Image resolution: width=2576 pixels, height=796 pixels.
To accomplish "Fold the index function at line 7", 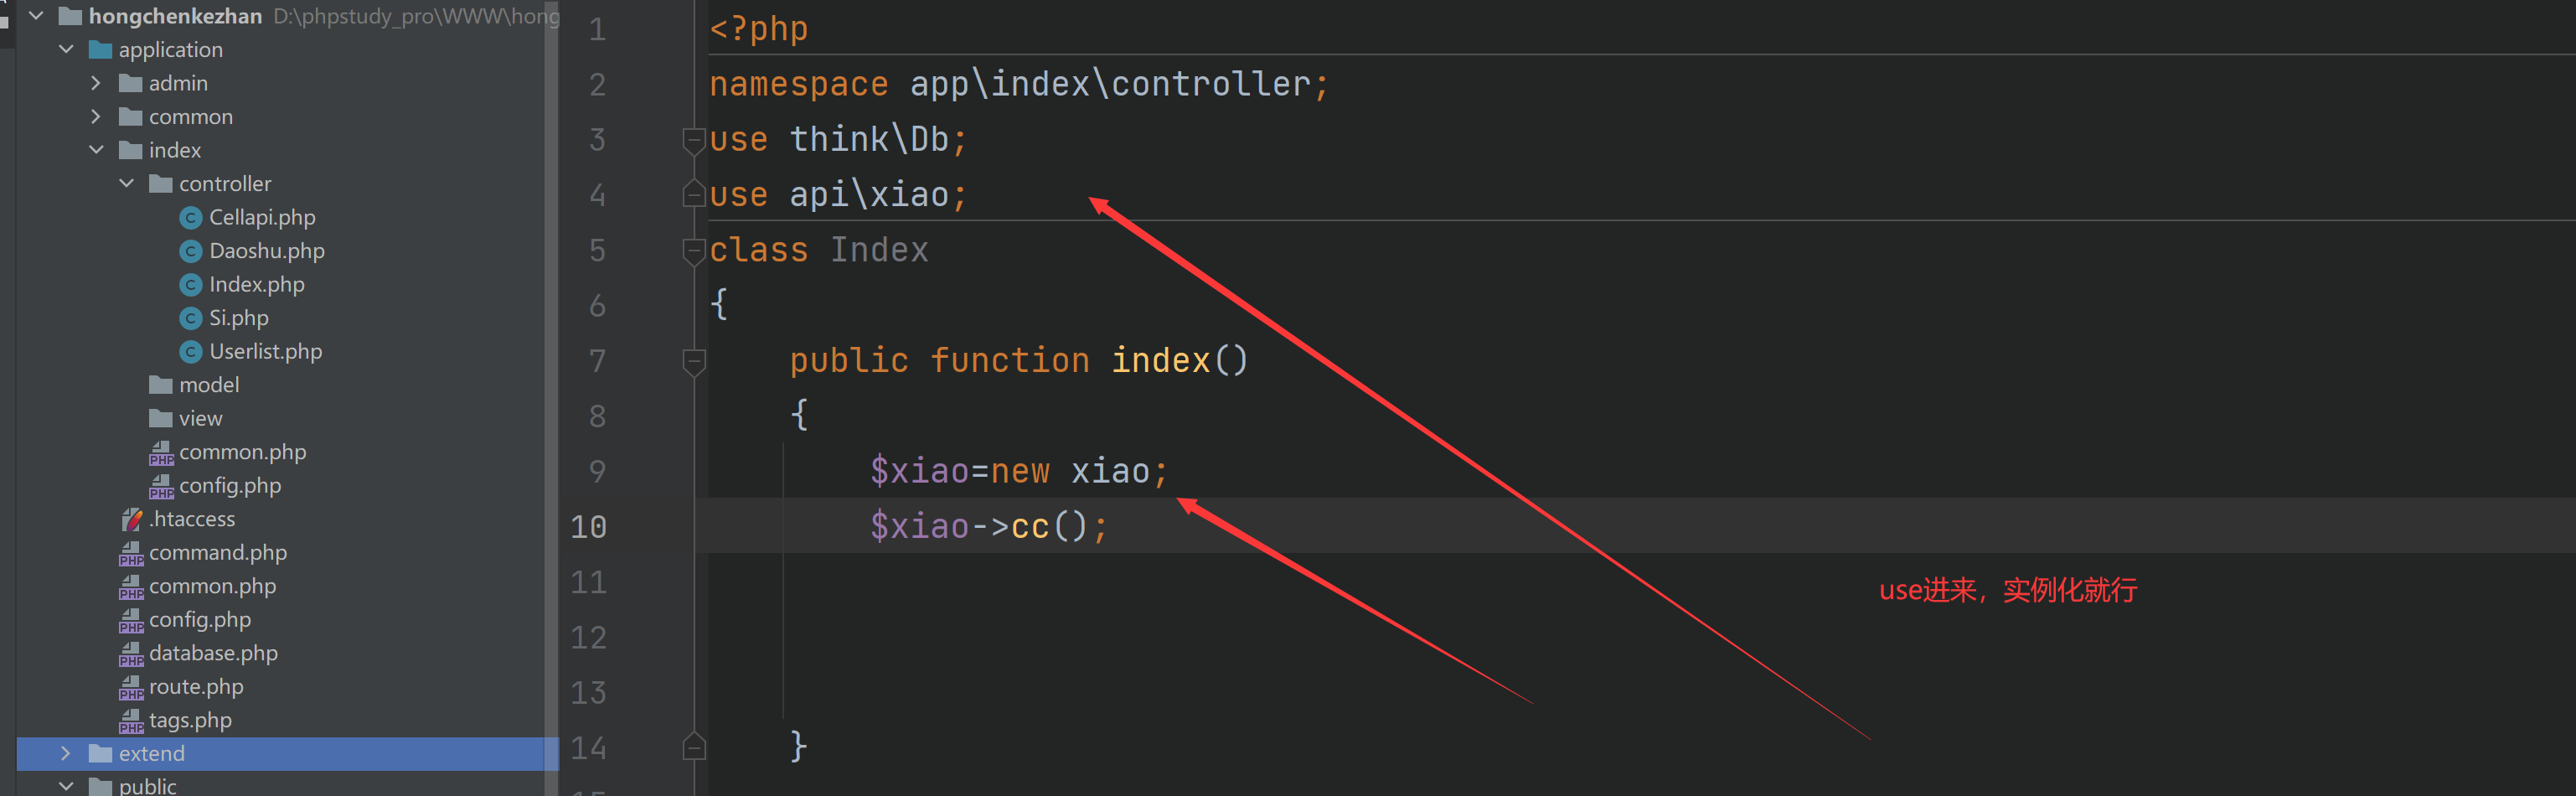I will 694,361.
